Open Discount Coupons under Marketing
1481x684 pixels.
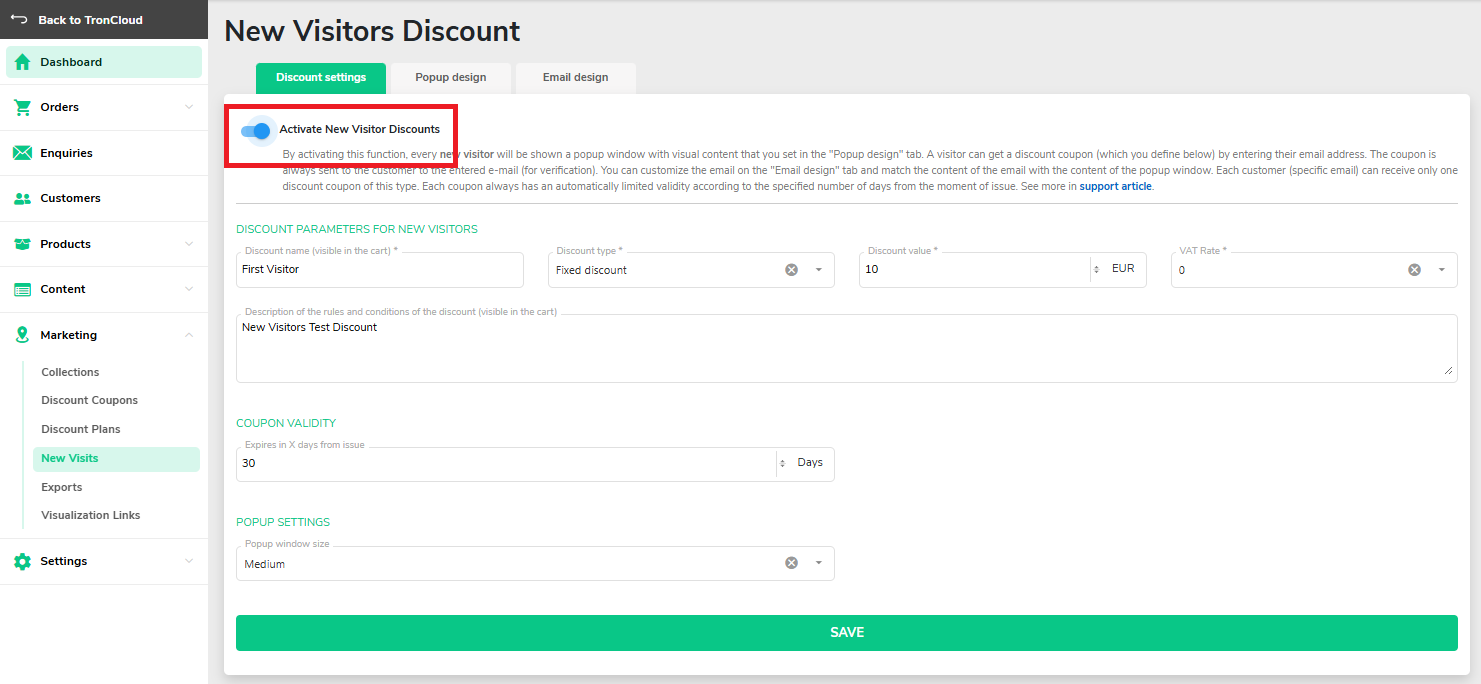(x=89, y=400)
